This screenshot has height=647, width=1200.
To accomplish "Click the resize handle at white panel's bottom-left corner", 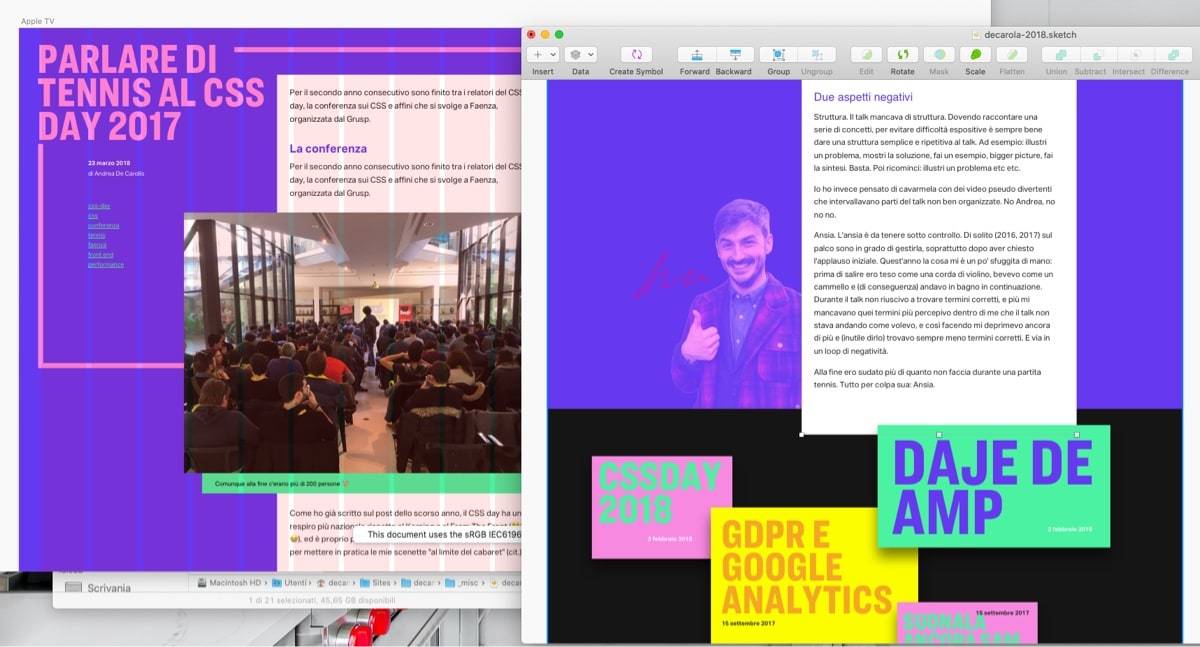I will pos(801,435).
